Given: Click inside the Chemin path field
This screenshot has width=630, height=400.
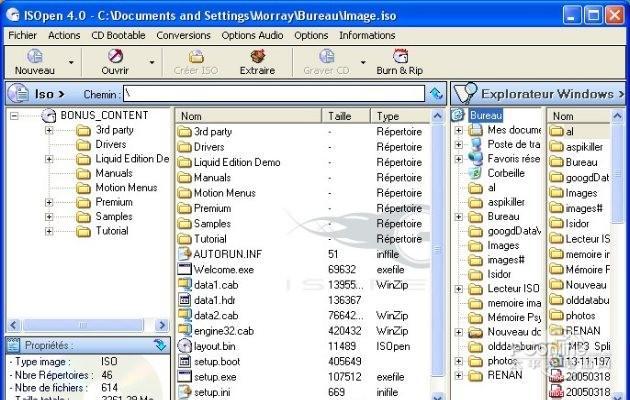Looking at the screenshot, I should point(274,94).
